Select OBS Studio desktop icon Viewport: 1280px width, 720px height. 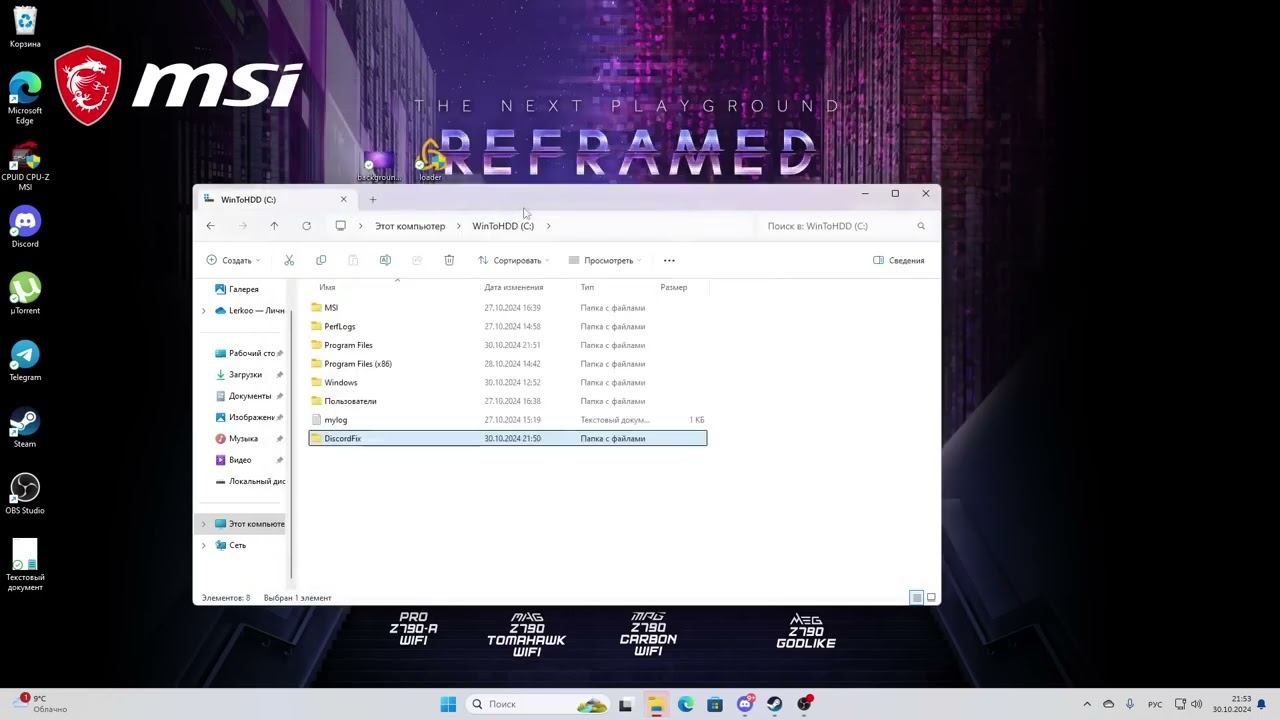point(25,494)
